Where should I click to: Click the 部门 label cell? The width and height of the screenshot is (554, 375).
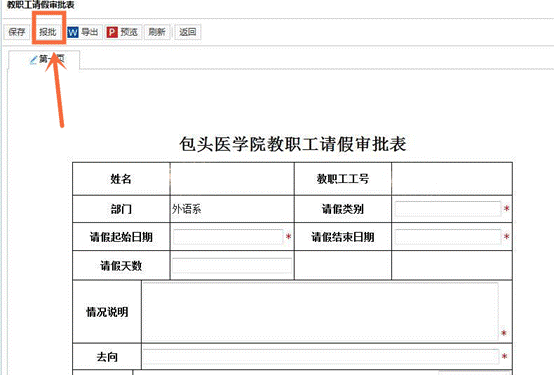[121, 209]
